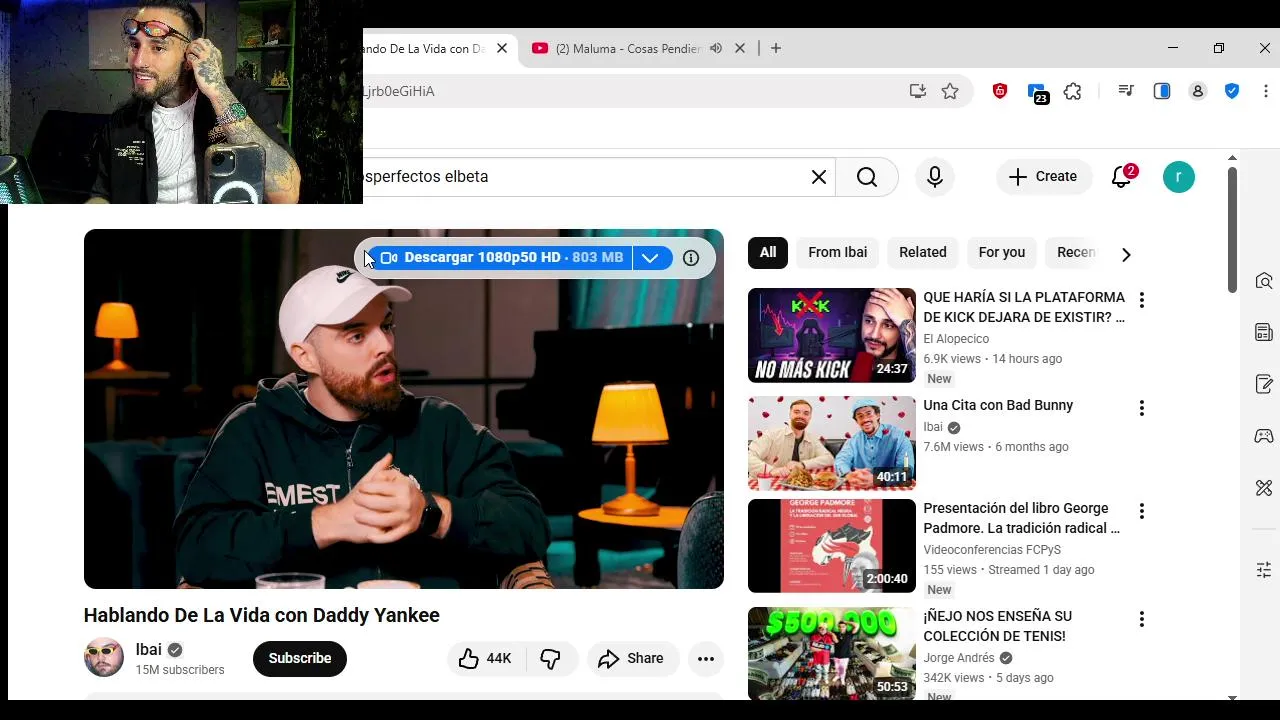Share the video
This screenshot has height=720, width=1280.
coord(632,658)
